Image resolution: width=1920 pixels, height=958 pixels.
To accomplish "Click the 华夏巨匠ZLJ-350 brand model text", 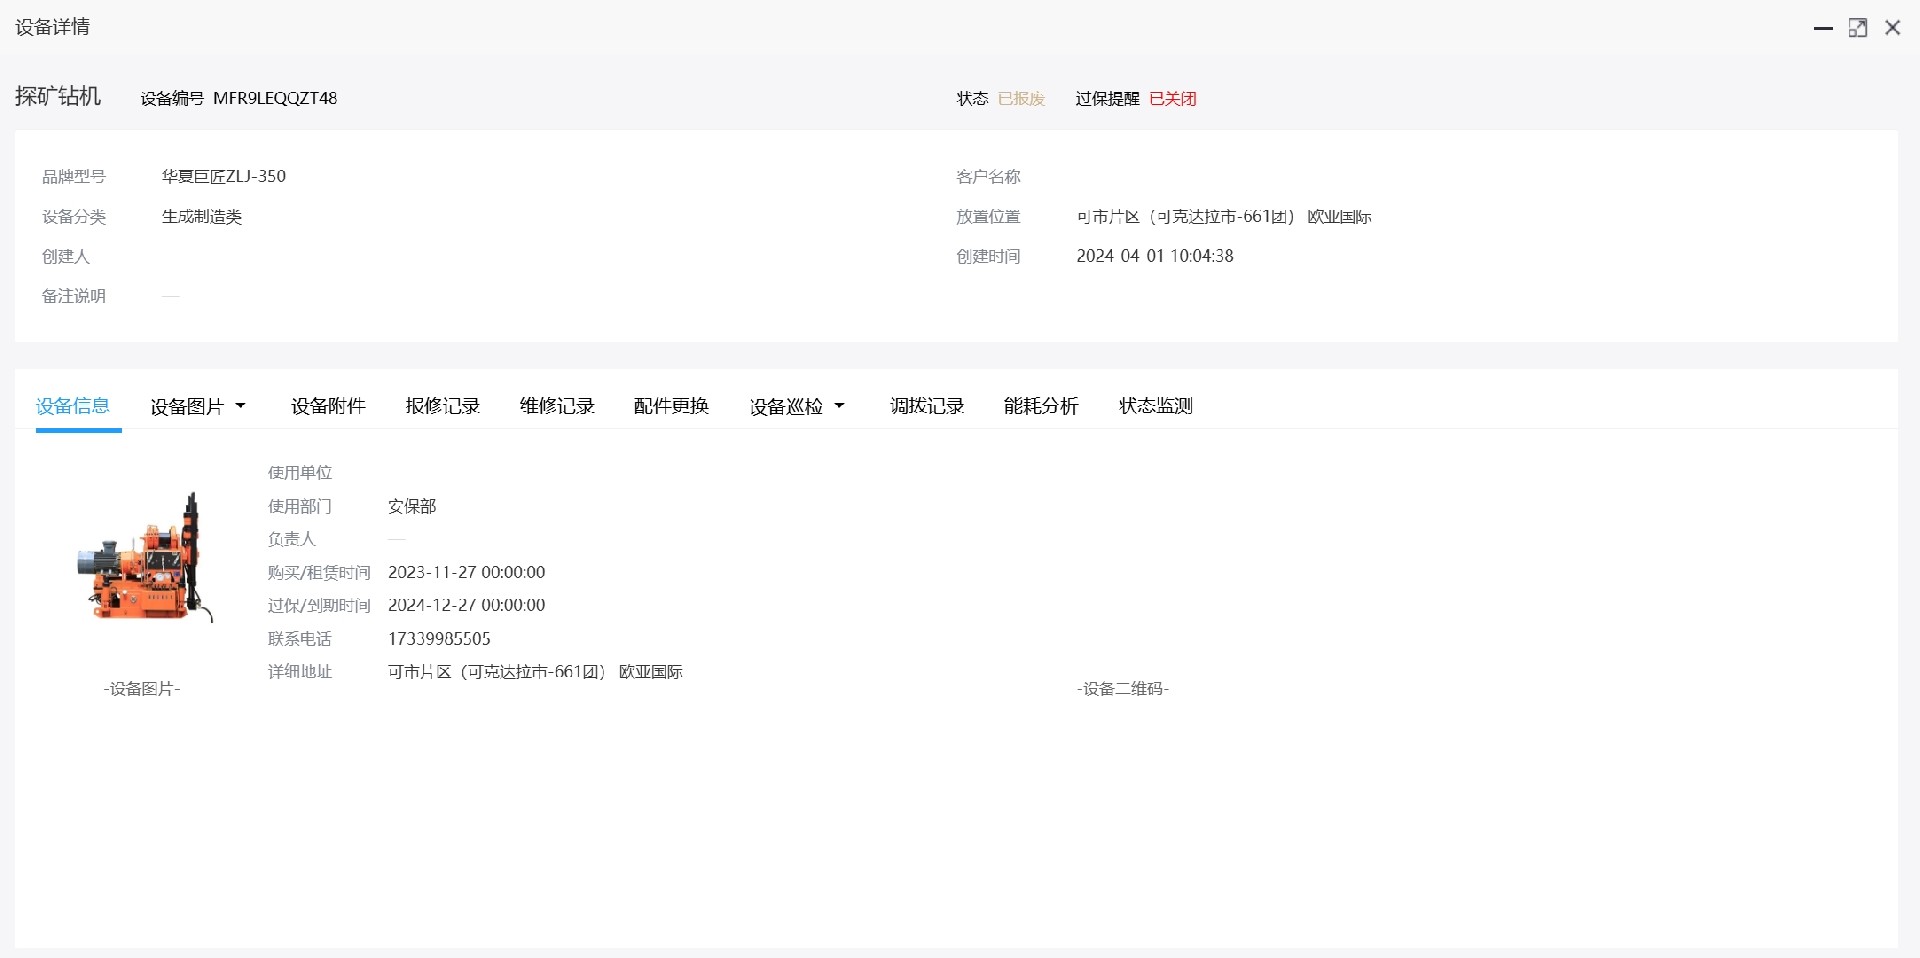I will (x=224, y=176).
